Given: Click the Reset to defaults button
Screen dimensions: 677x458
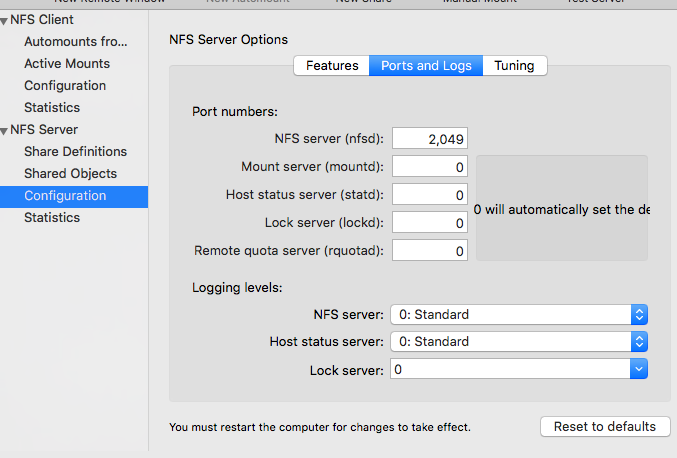Looking at the screenshot, I should pos(605,426).
